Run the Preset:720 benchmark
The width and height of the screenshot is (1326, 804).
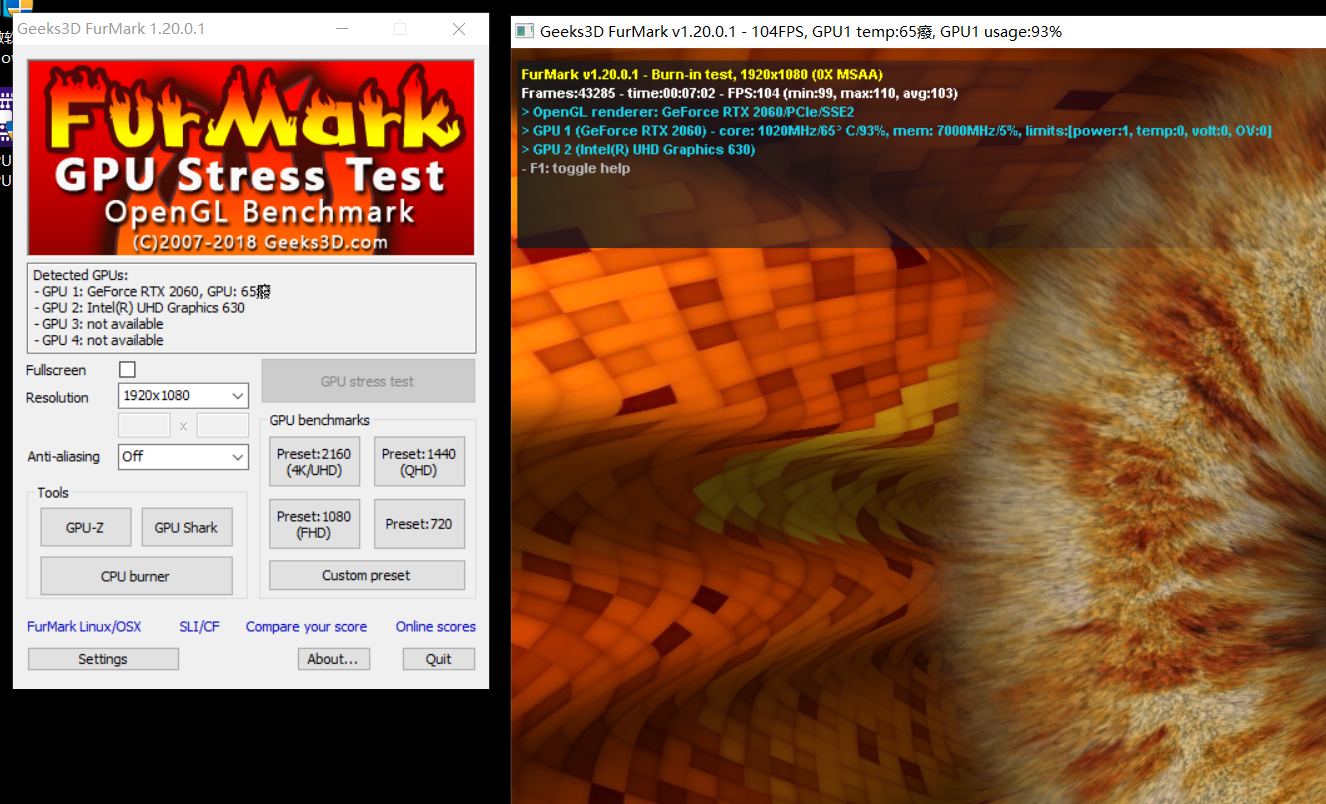[x=419, y=524]
